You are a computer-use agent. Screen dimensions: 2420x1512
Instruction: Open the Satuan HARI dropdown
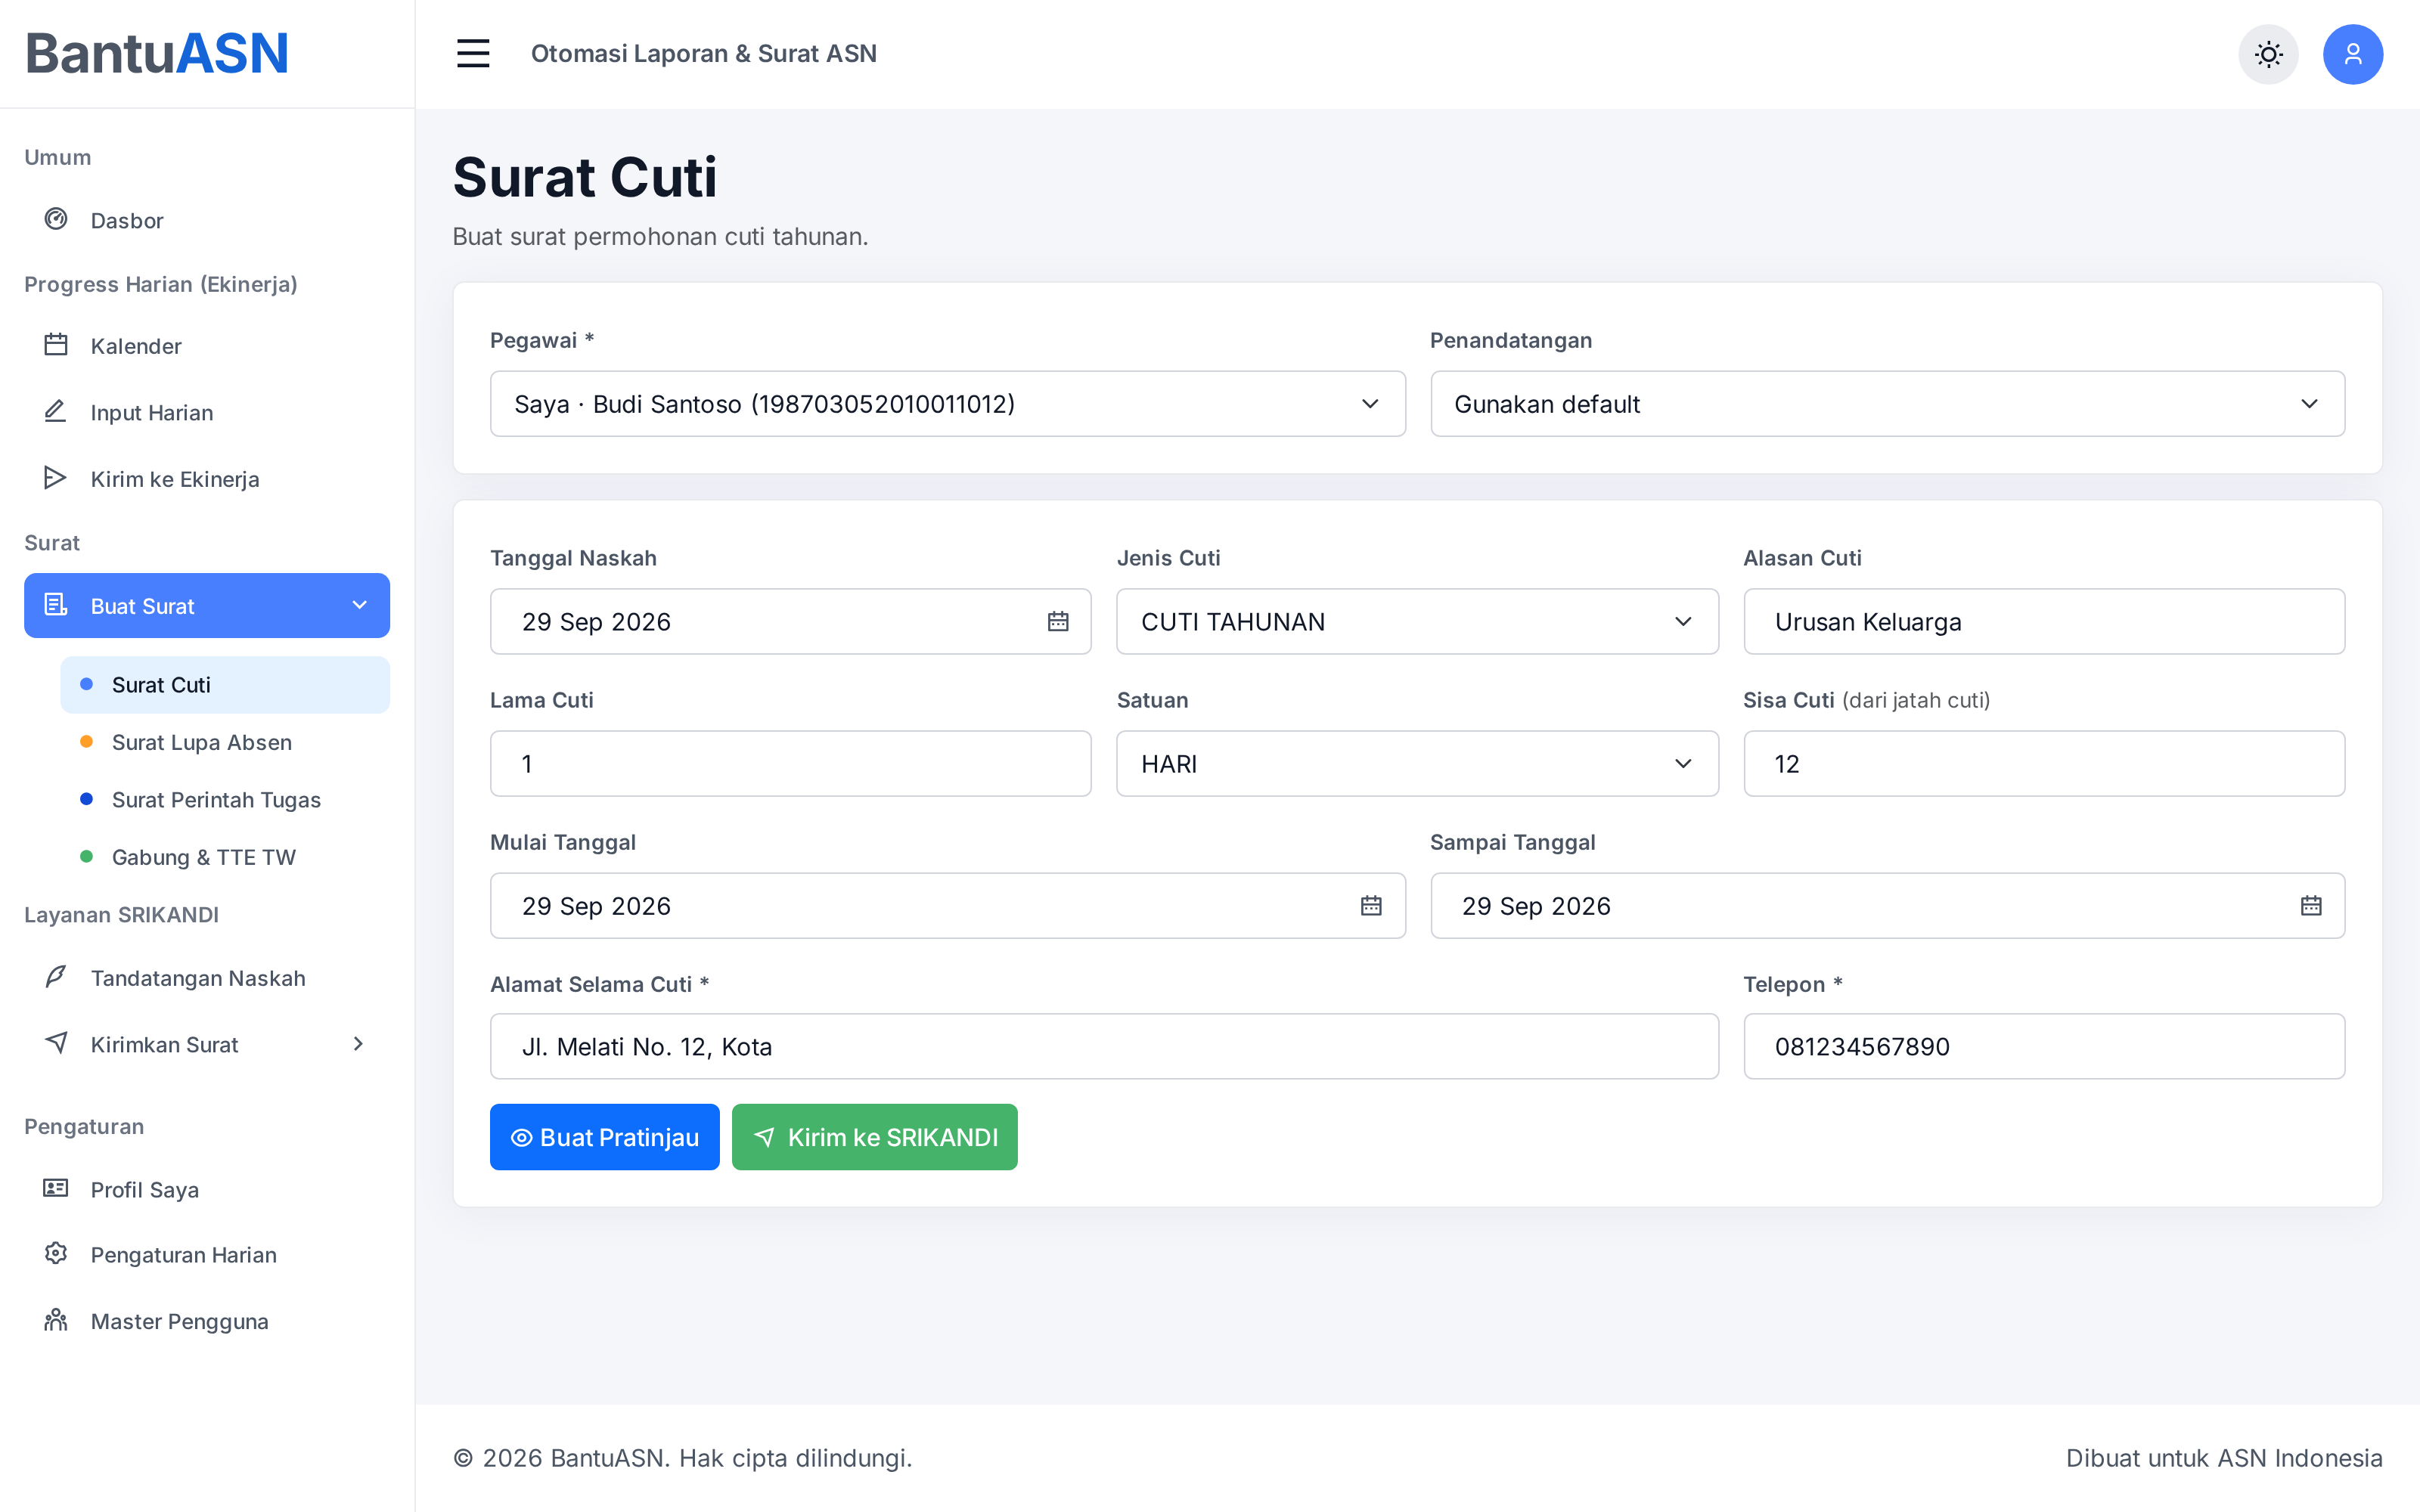(1417, 764)
